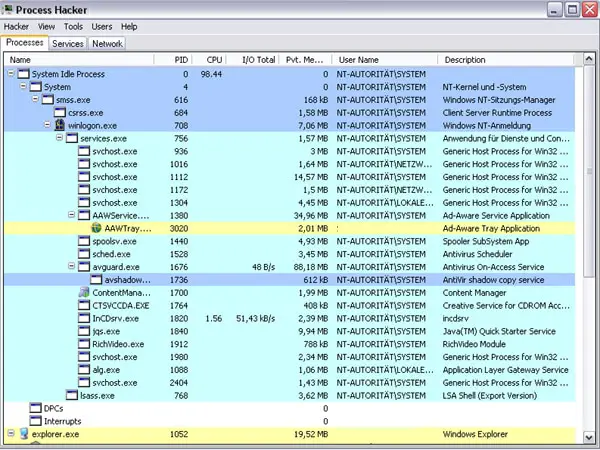The image size is (600, 450).
Task: Click the System Idle Process icon
Action: 23,74
